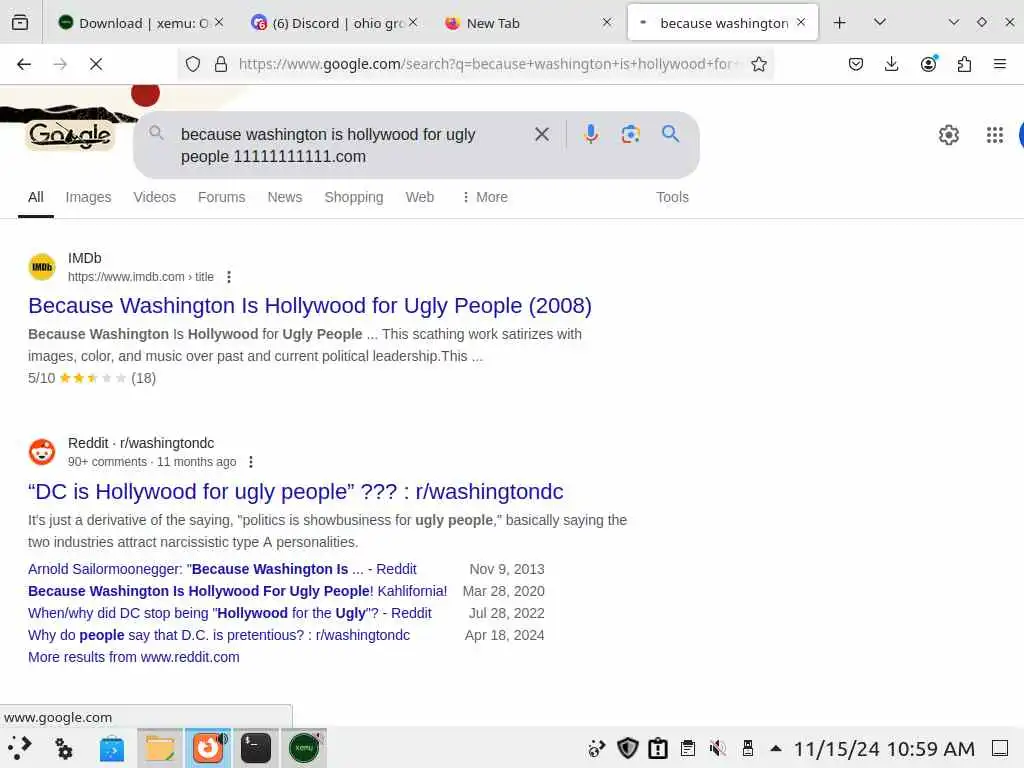Open Tools search options

click(672, 197)
